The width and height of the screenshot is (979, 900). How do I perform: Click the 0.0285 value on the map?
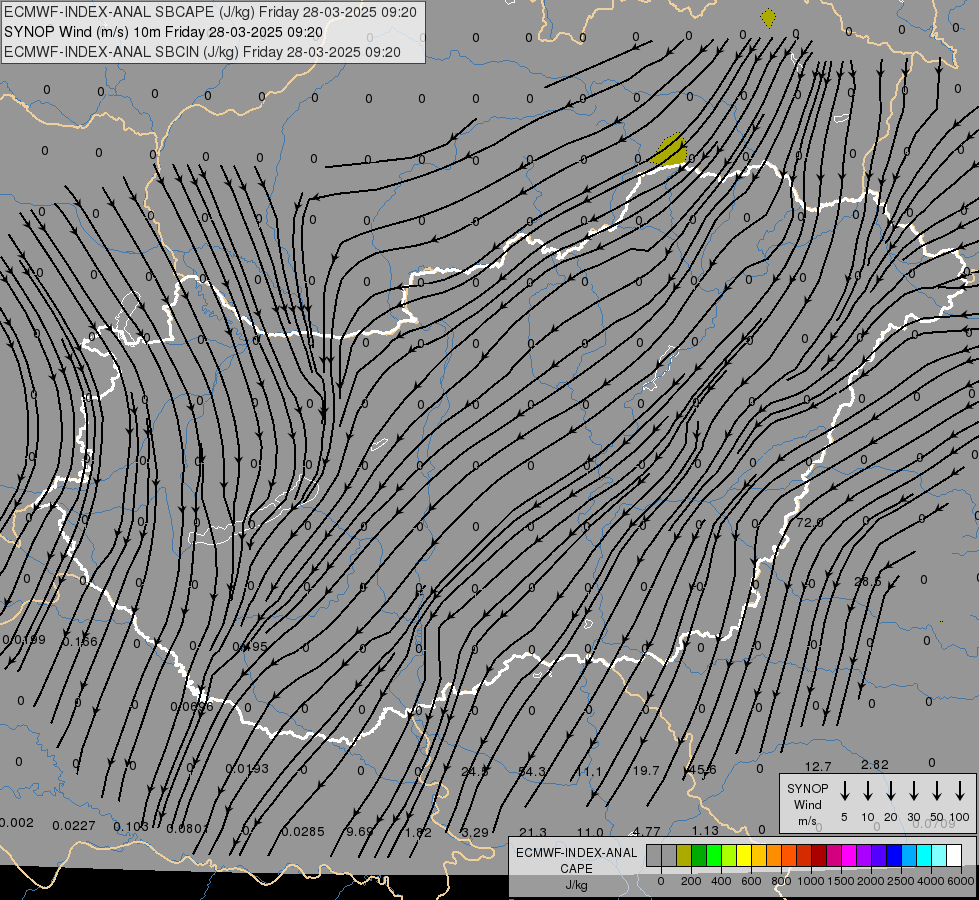pyautogui.click(x=303, y=831)
